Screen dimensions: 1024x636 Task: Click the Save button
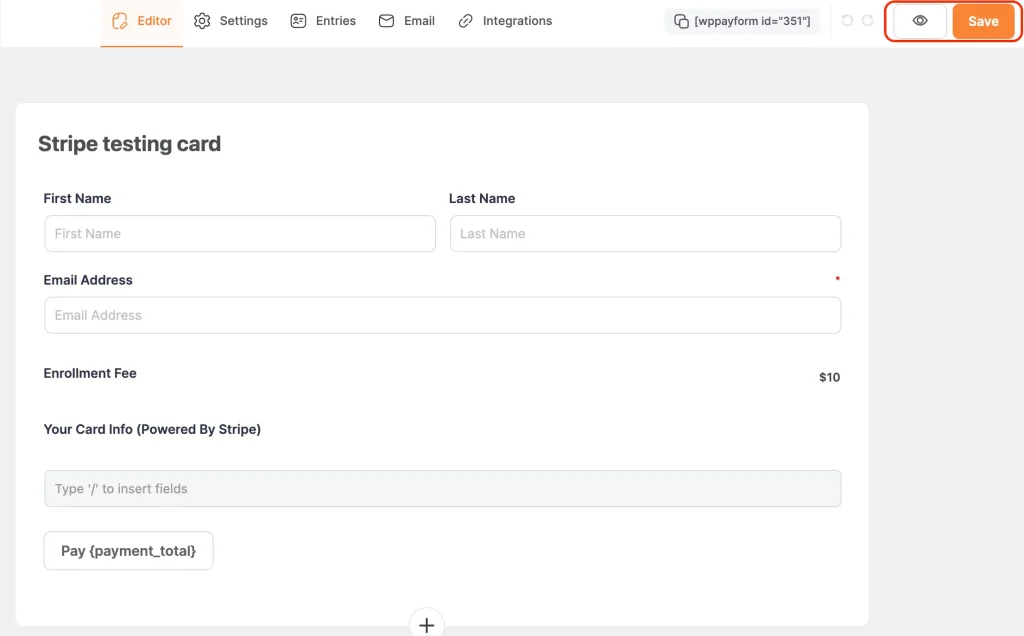point(983,20)
